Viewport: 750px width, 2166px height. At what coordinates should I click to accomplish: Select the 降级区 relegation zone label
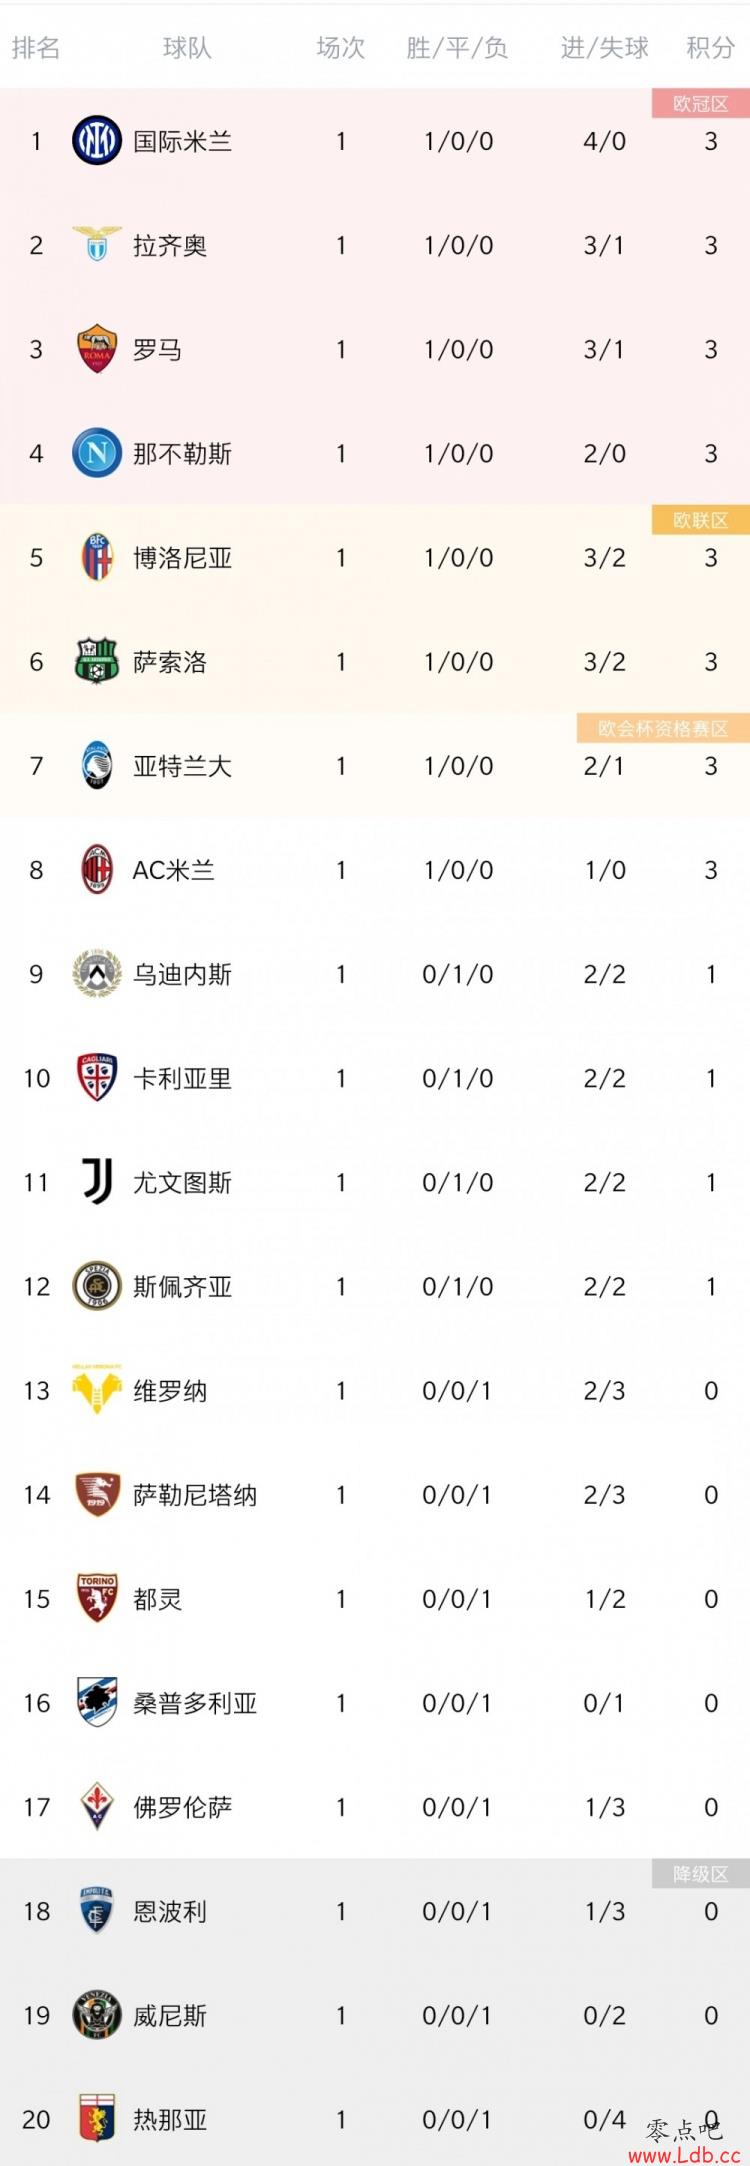(x=700, y=1874)
